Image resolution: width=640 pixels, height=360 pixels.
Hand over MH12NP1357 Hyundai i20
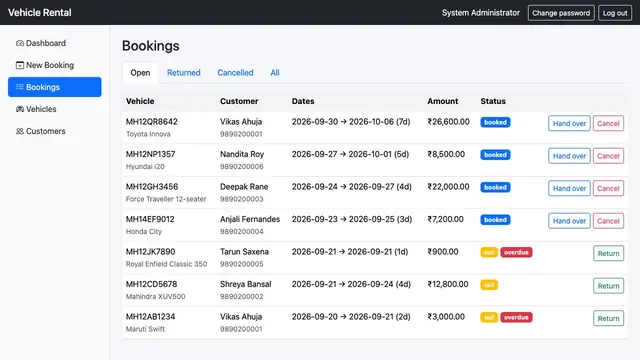click(x=569, y=156)
